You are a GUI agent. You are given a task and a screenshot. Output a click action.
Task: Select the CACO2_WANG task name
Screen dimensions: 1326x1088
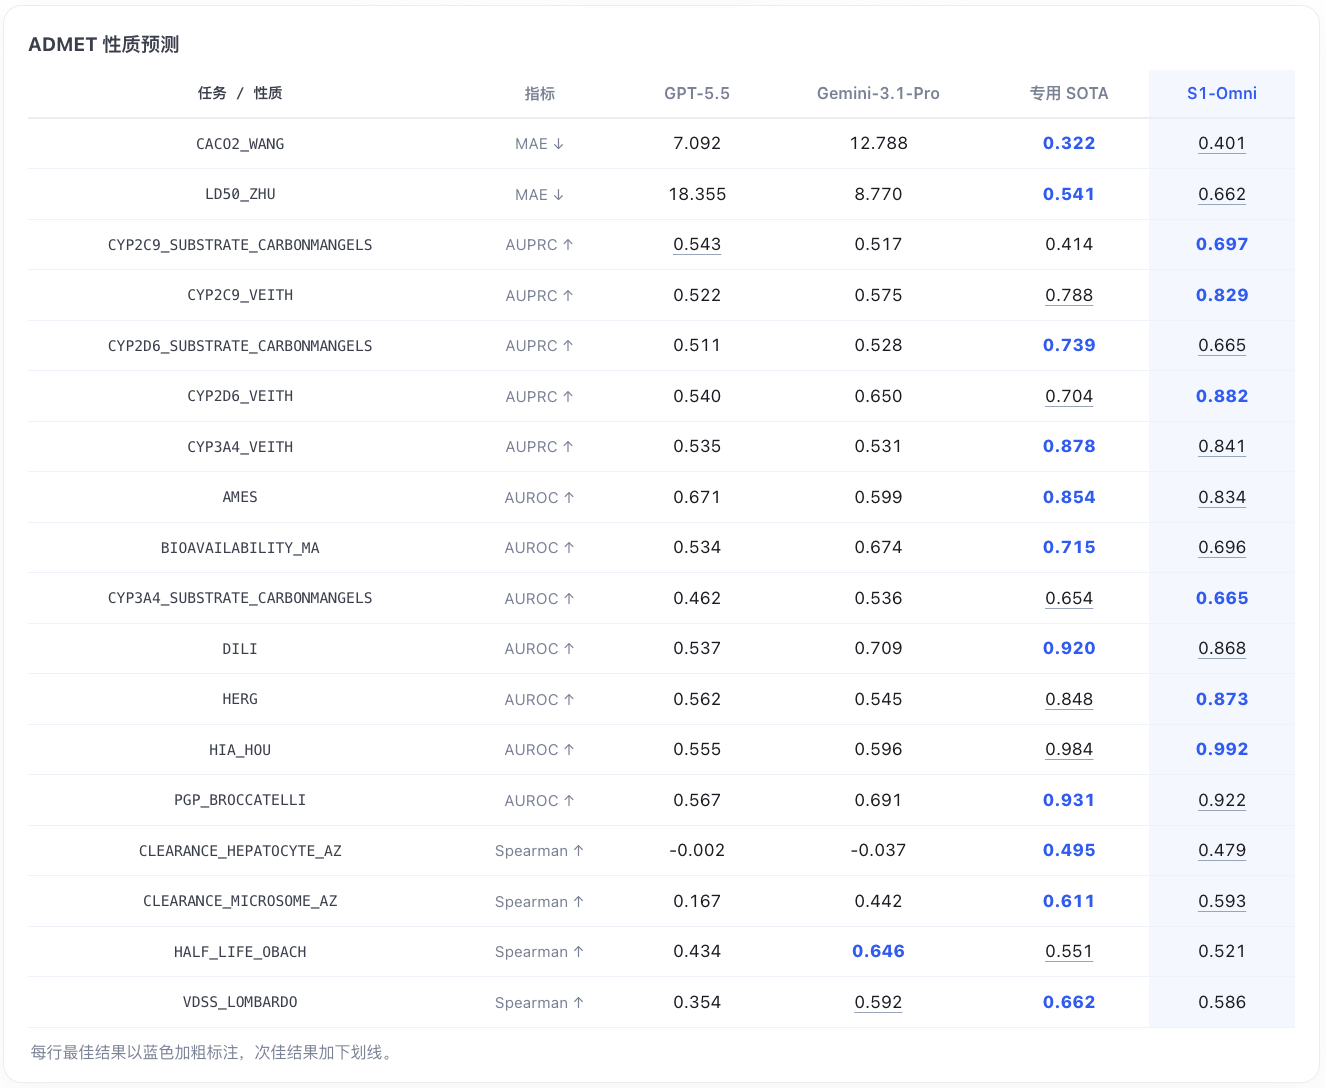pyautogui.click(x=240, y=144)
